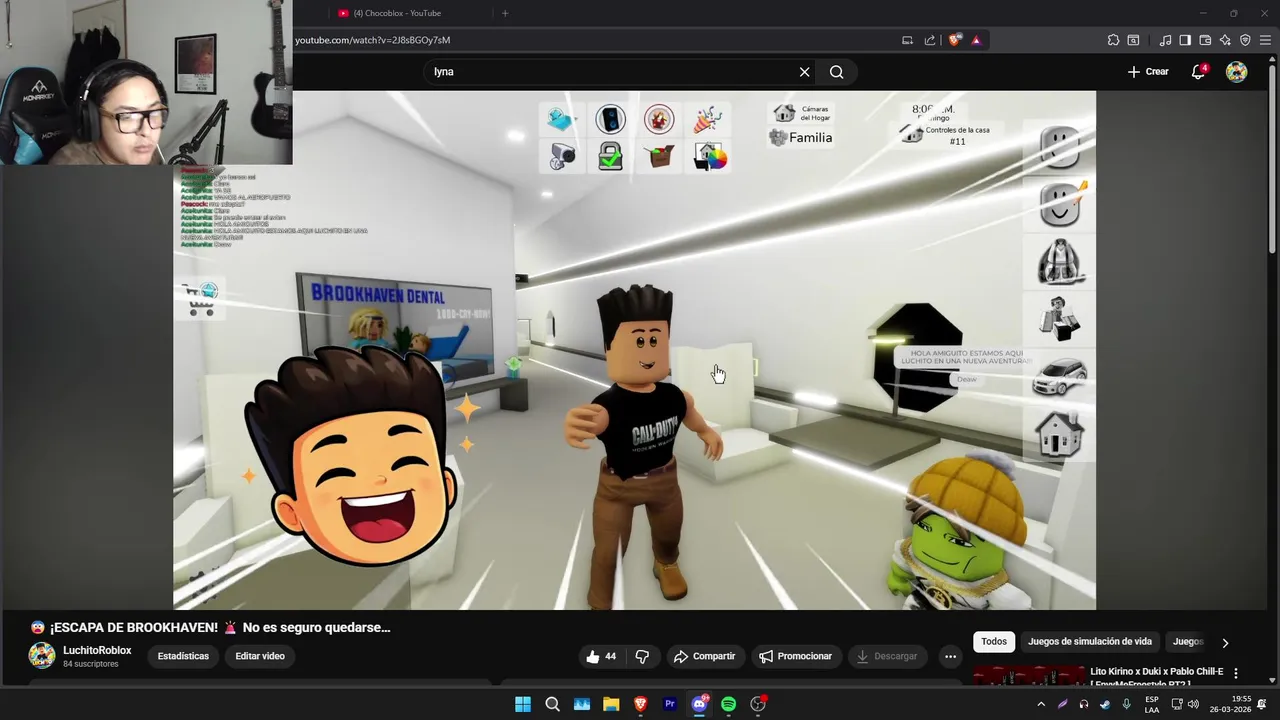Open Discord from taskbar
Image resolution: width=1280 pixels, height=720 pixels.
coord(699,704)
